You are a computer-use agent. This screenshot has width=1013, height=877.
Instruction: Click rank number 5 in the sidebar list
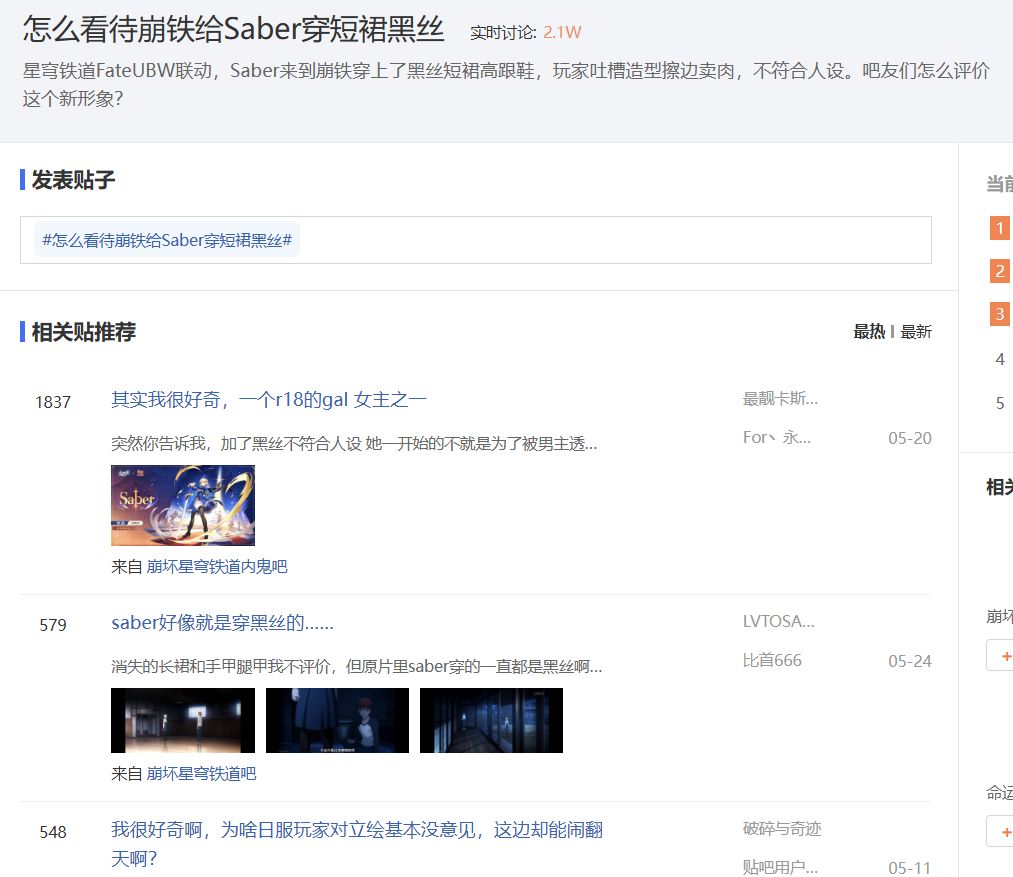click(x=999, y=403)
